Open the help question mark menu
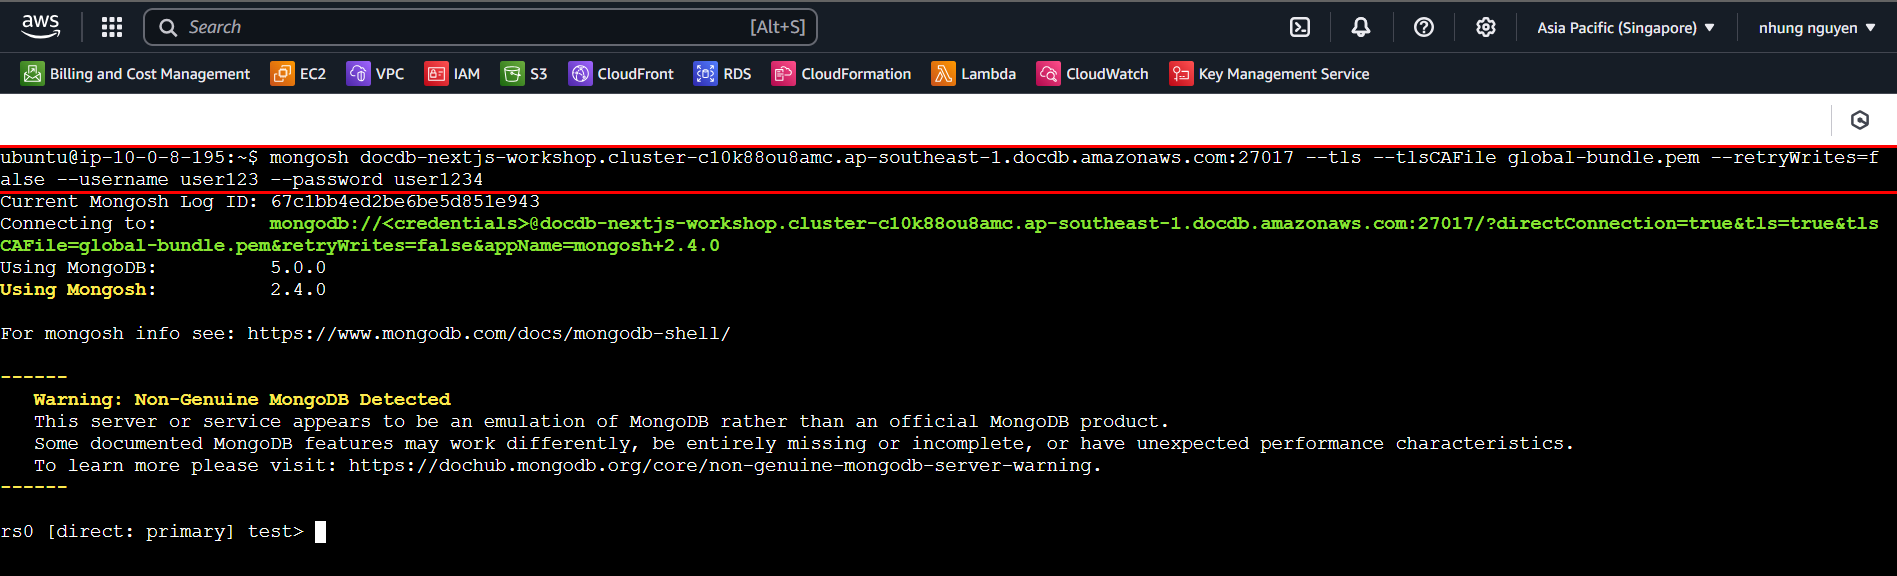This screenshot has height=576, width=1897. click(x=1424, y=27)
